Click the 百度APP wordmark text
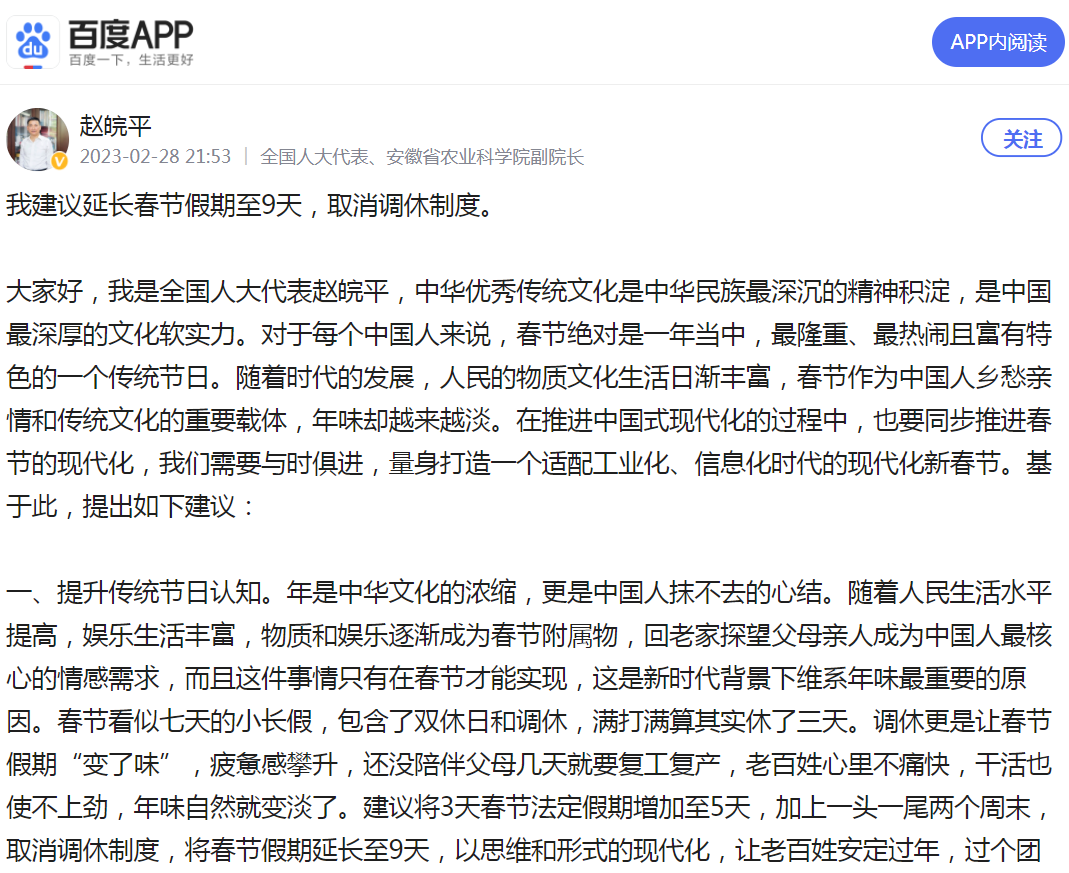 pyautogui.click(x=130, y=34)
